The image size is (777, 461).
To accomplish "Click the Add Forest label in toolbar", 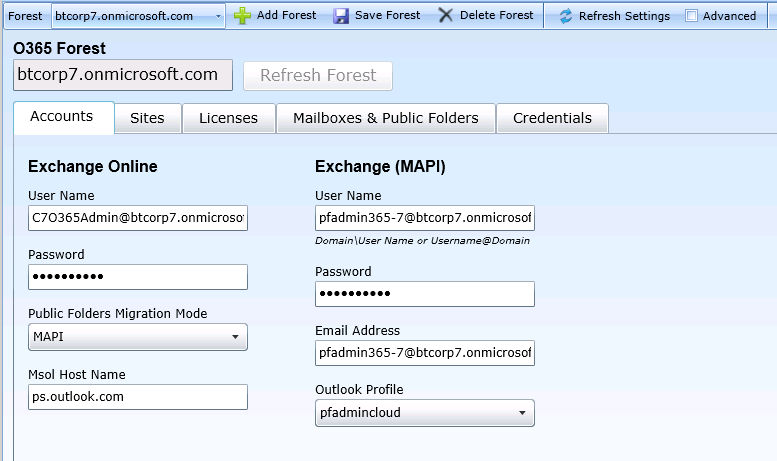I will click(286, 15).
